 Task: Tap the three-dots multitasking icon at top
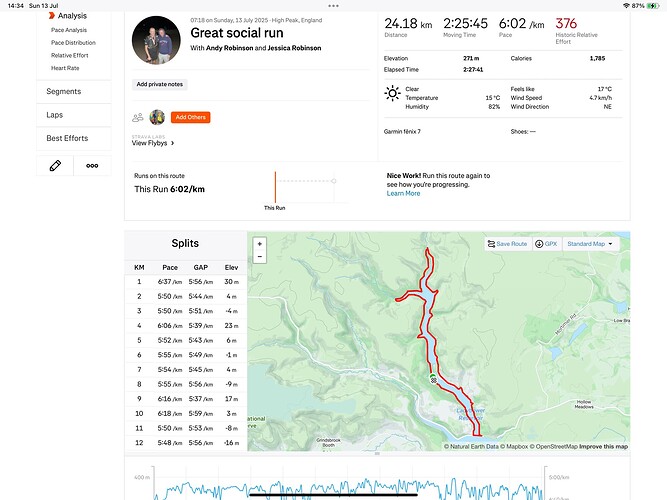(x=334, y=6)
